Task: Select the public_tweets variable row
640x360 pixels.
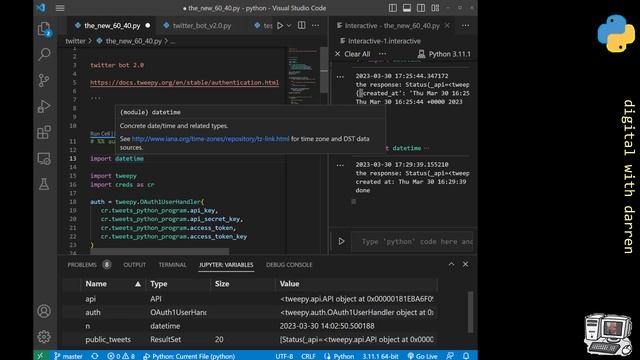Action: (x=250, y=339)
